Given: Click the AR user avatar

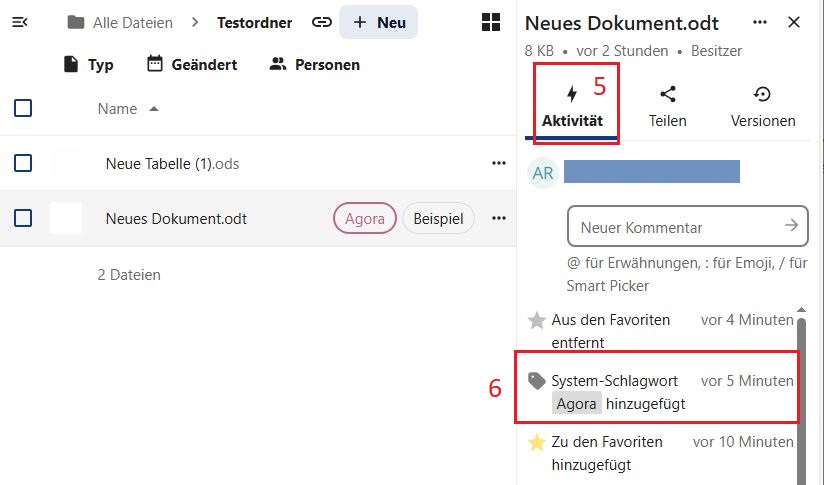Looking at the screenshot, I should tap(543, 172).
